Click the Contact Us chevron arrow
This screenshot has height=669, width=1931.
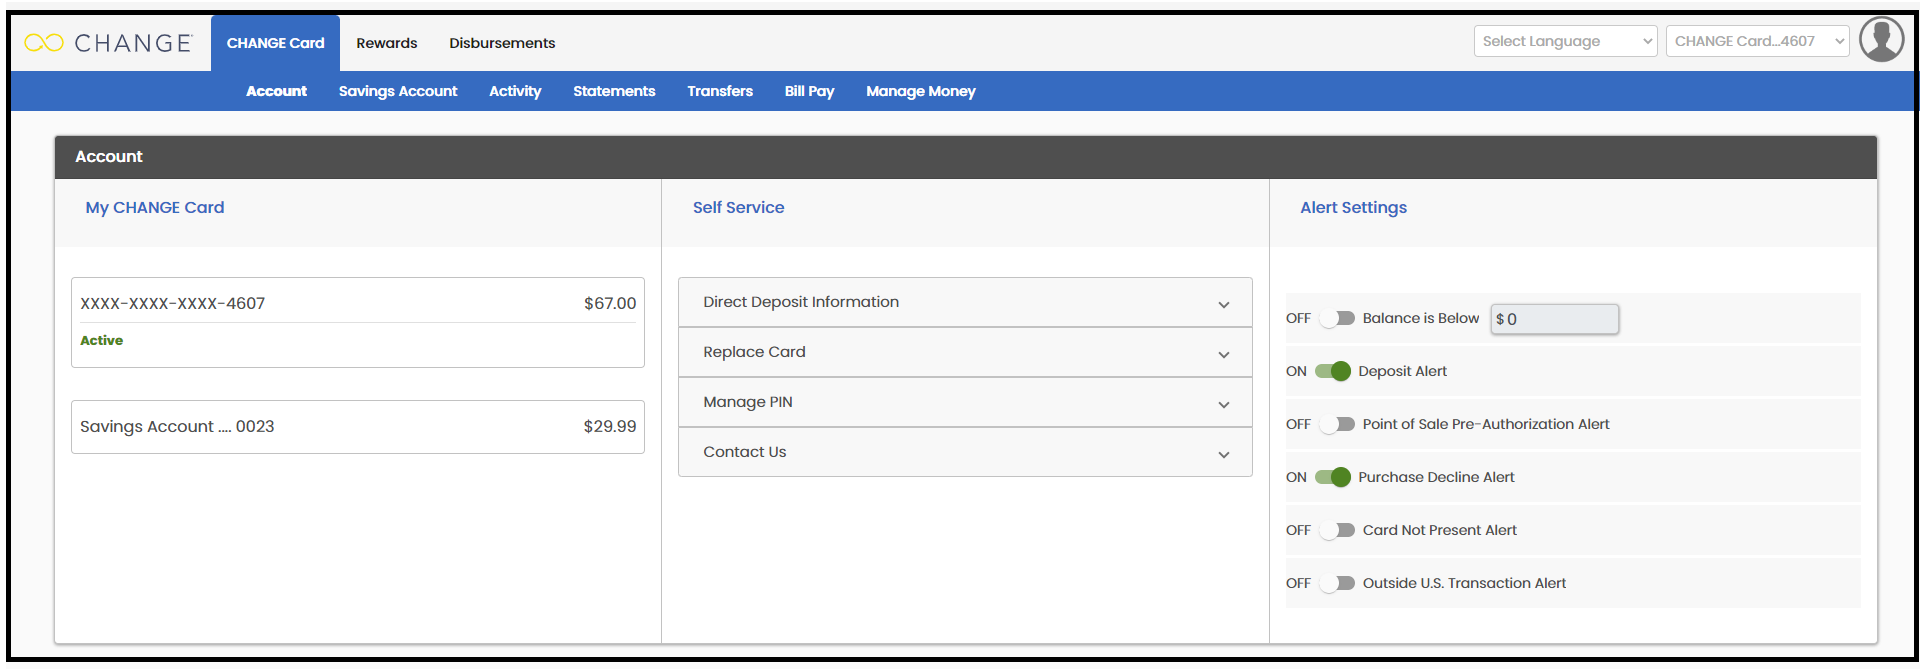[1224, 455]
